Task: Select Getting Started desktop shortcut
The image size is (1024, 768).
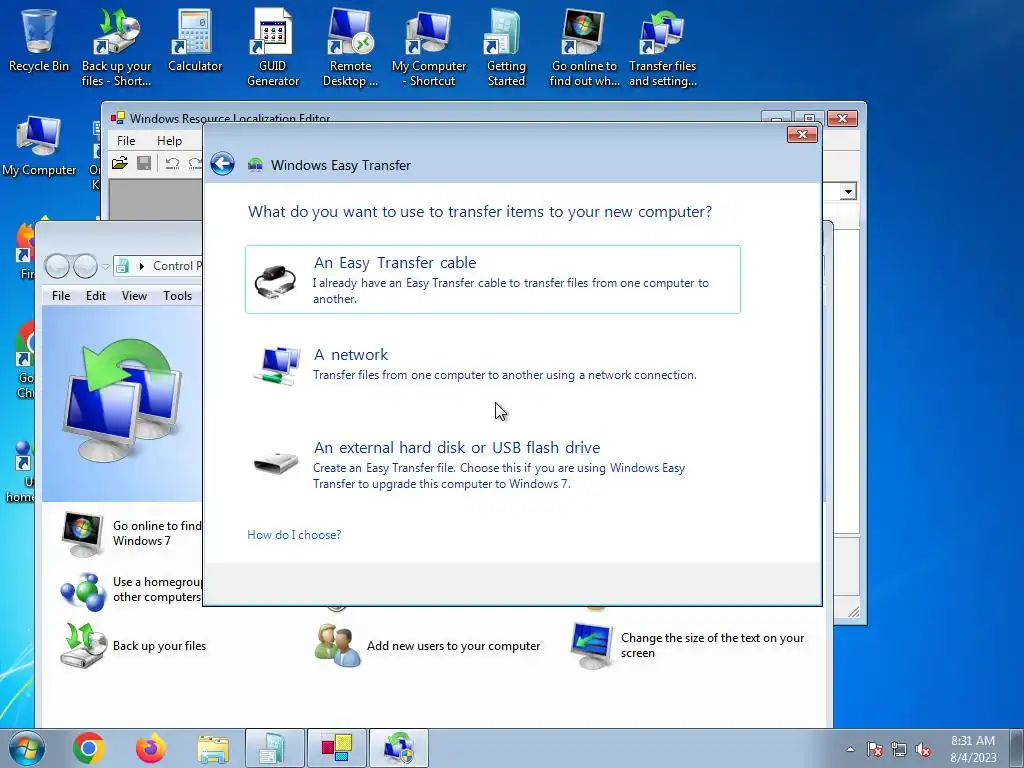Action: (x=506, y=47)
